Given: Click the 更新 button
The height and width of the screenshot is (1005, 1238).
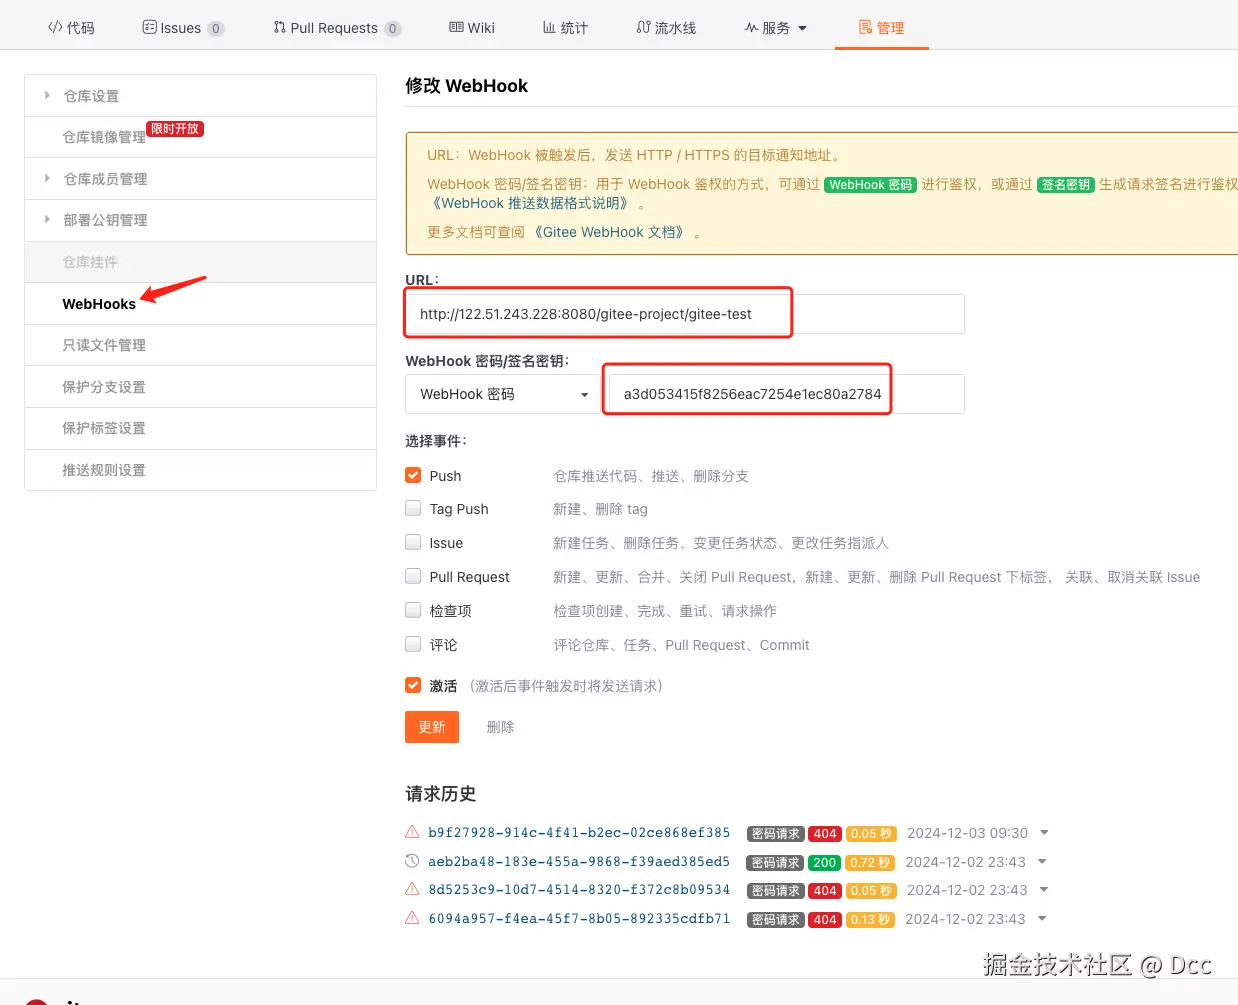Looking at the screenshot, I should tap(432, 727).
